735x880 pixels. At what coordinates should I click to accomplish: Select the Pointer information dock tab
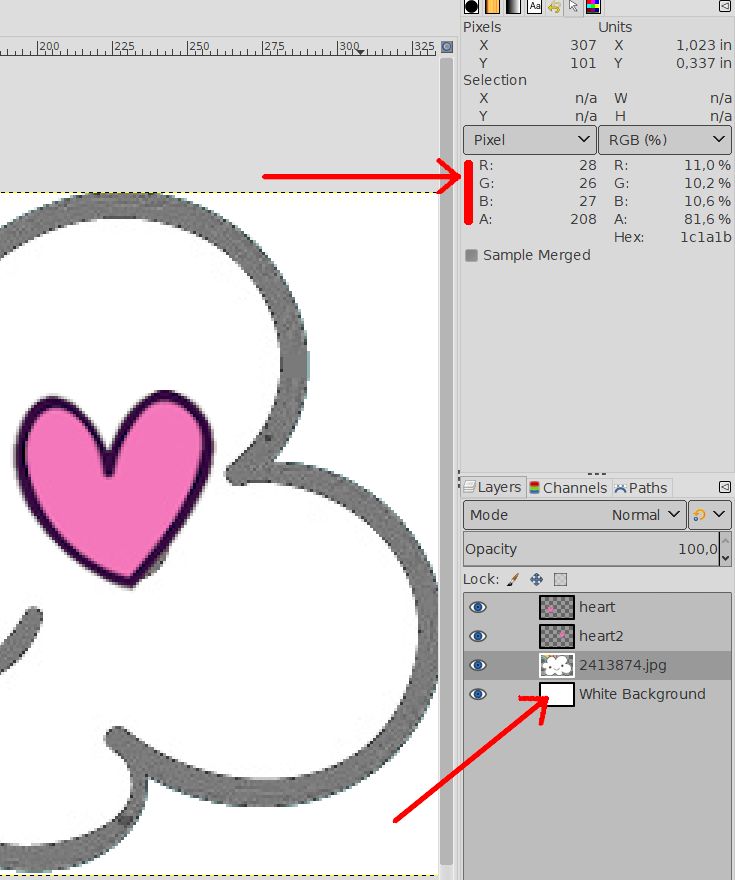573,6
